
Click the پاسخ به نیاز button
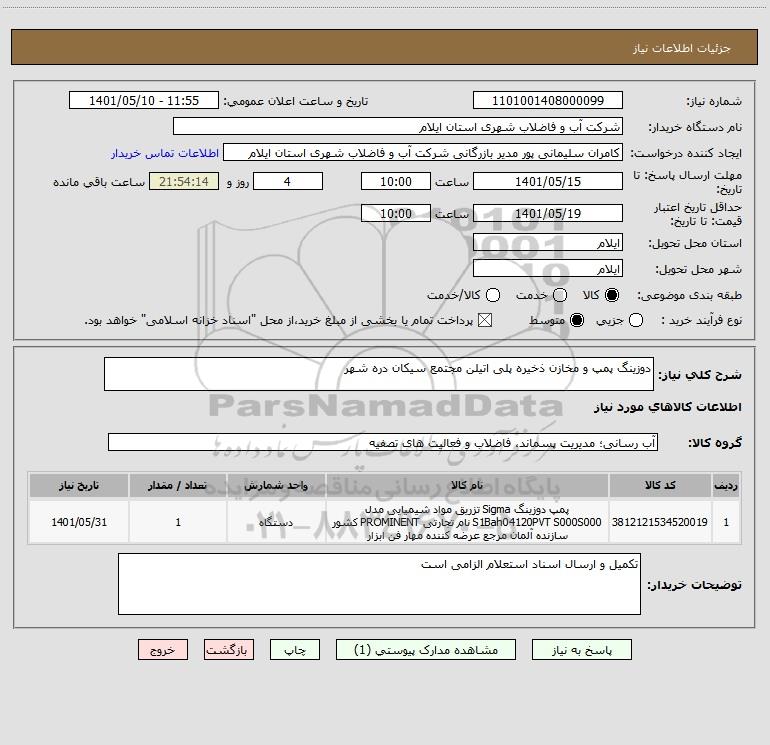(x=581, y=650)
